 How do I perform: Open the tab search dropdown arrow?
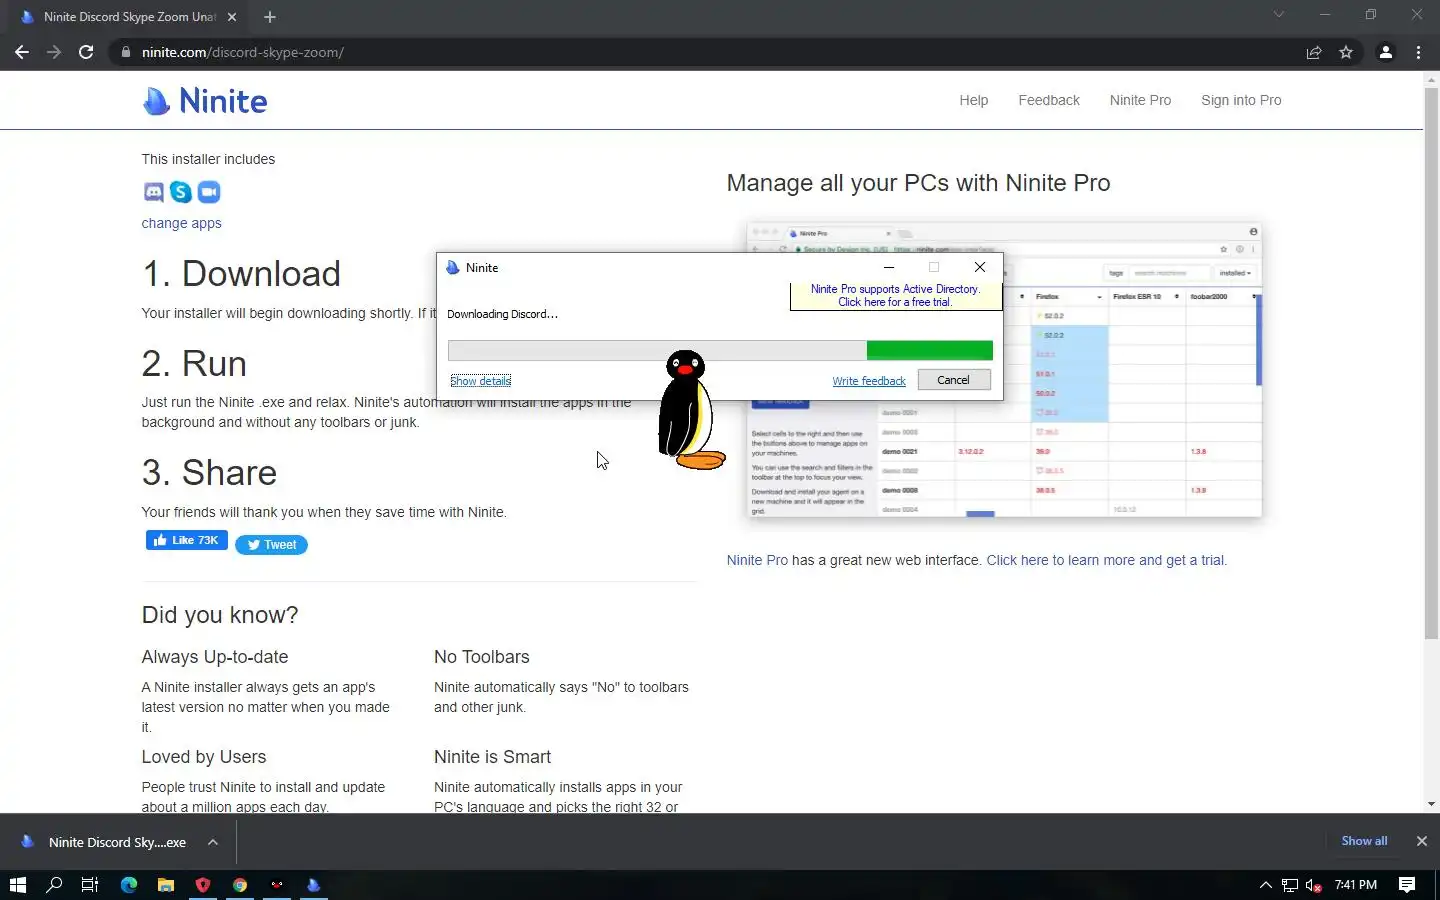pos(1278,15)
